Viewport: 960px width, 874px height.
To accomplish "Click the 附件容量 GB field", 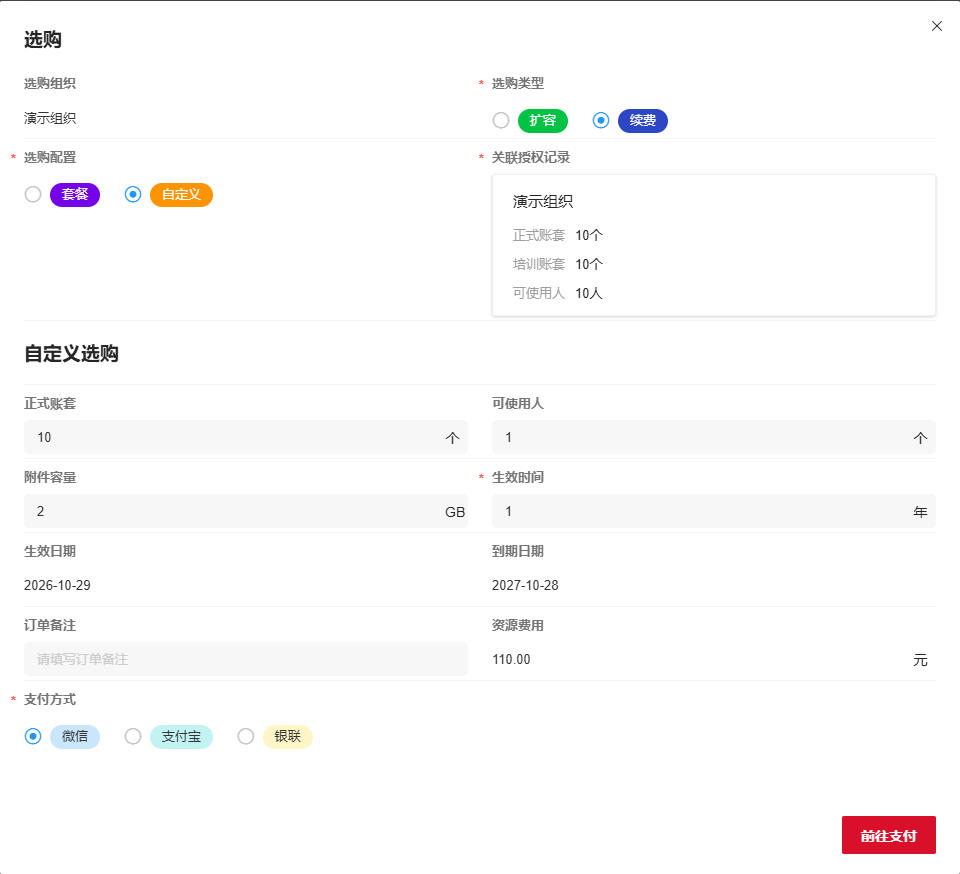I will pos(245,511).
